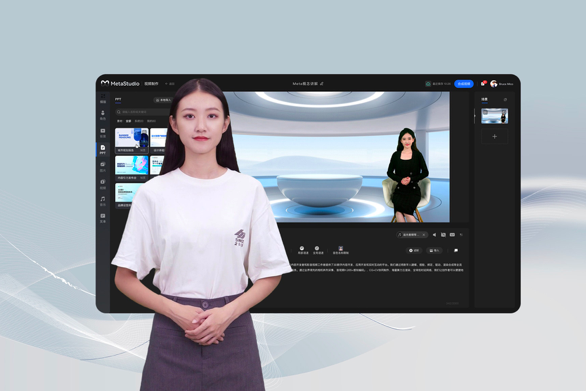Click the chat bubble icon near script
Image resolution: width=586 pixels, height=391 pixels.
(456, 250)
